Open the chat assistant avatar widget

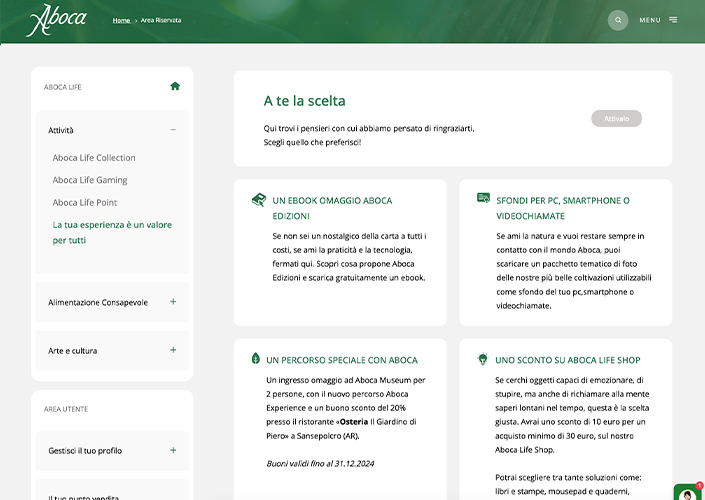[688, 492]
